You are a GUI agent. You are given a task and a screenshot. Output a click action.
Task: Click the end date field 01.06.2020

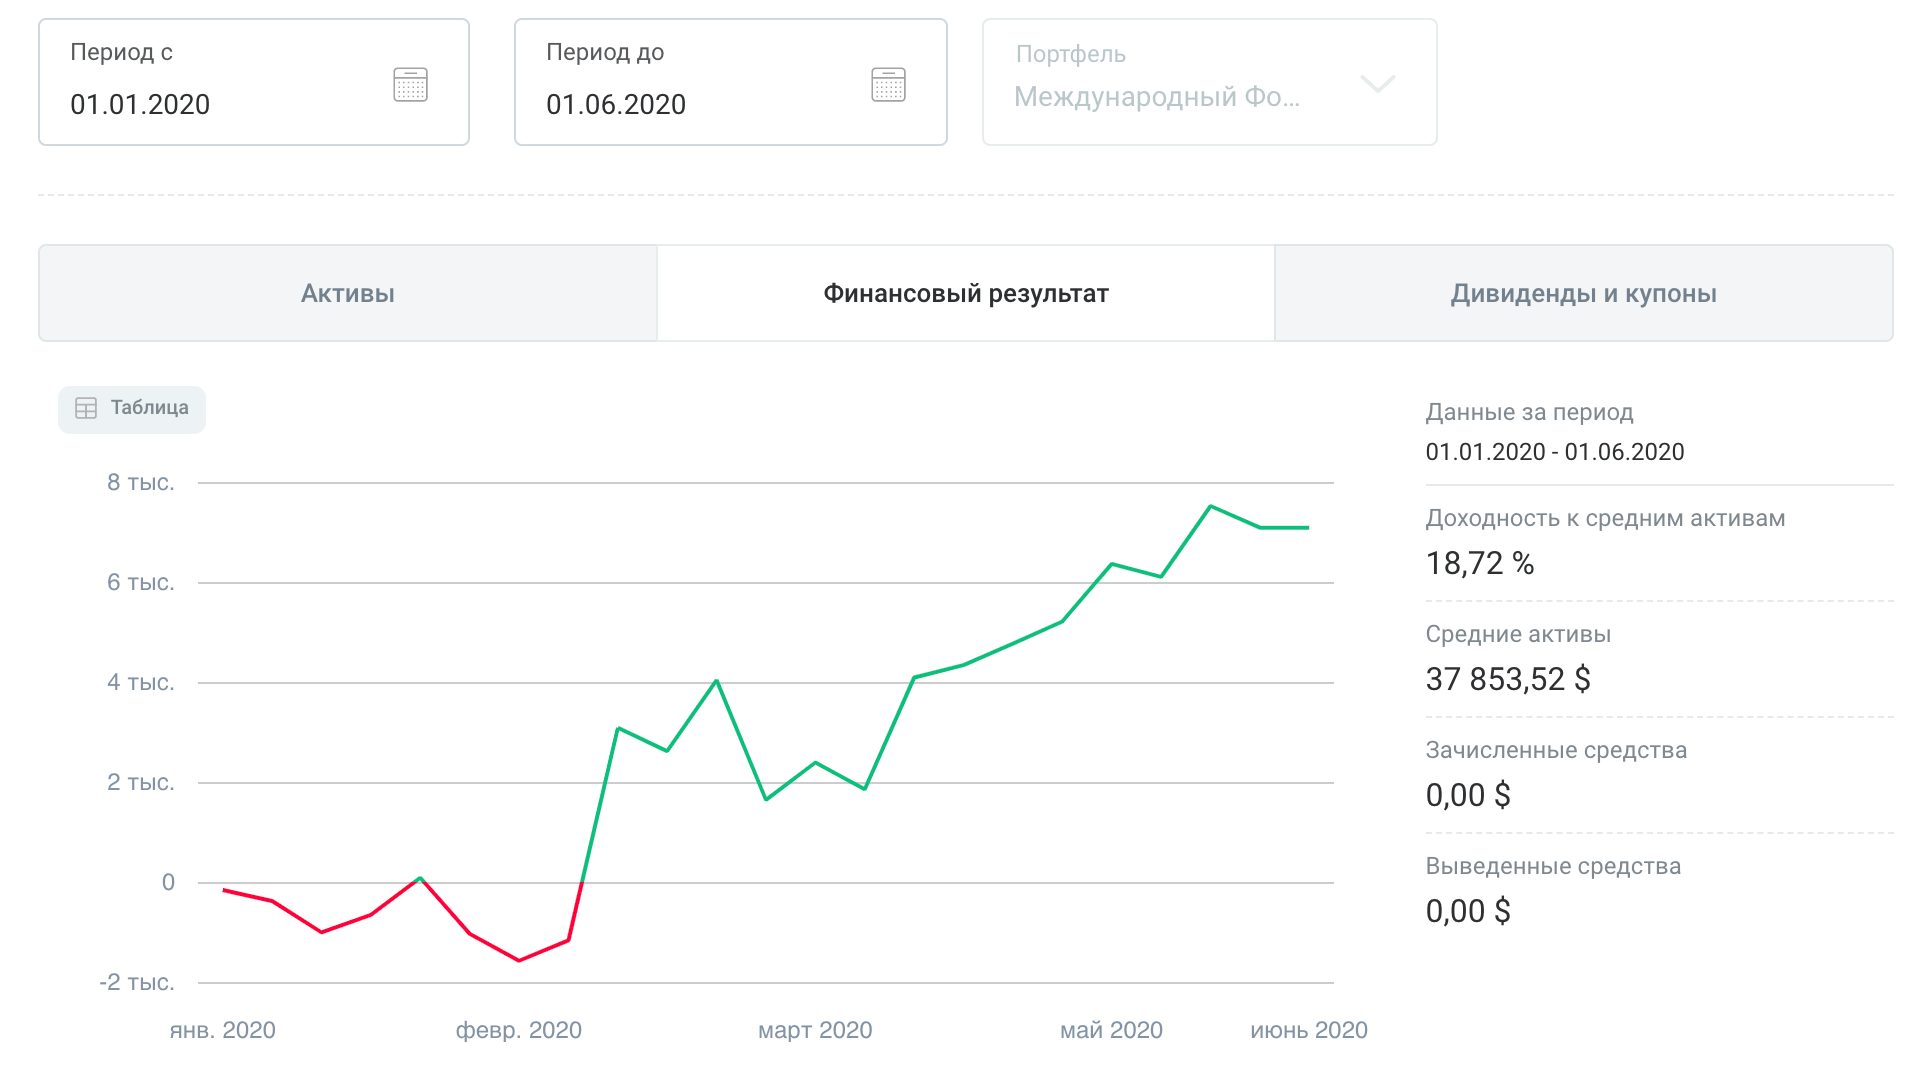(616, 104)
